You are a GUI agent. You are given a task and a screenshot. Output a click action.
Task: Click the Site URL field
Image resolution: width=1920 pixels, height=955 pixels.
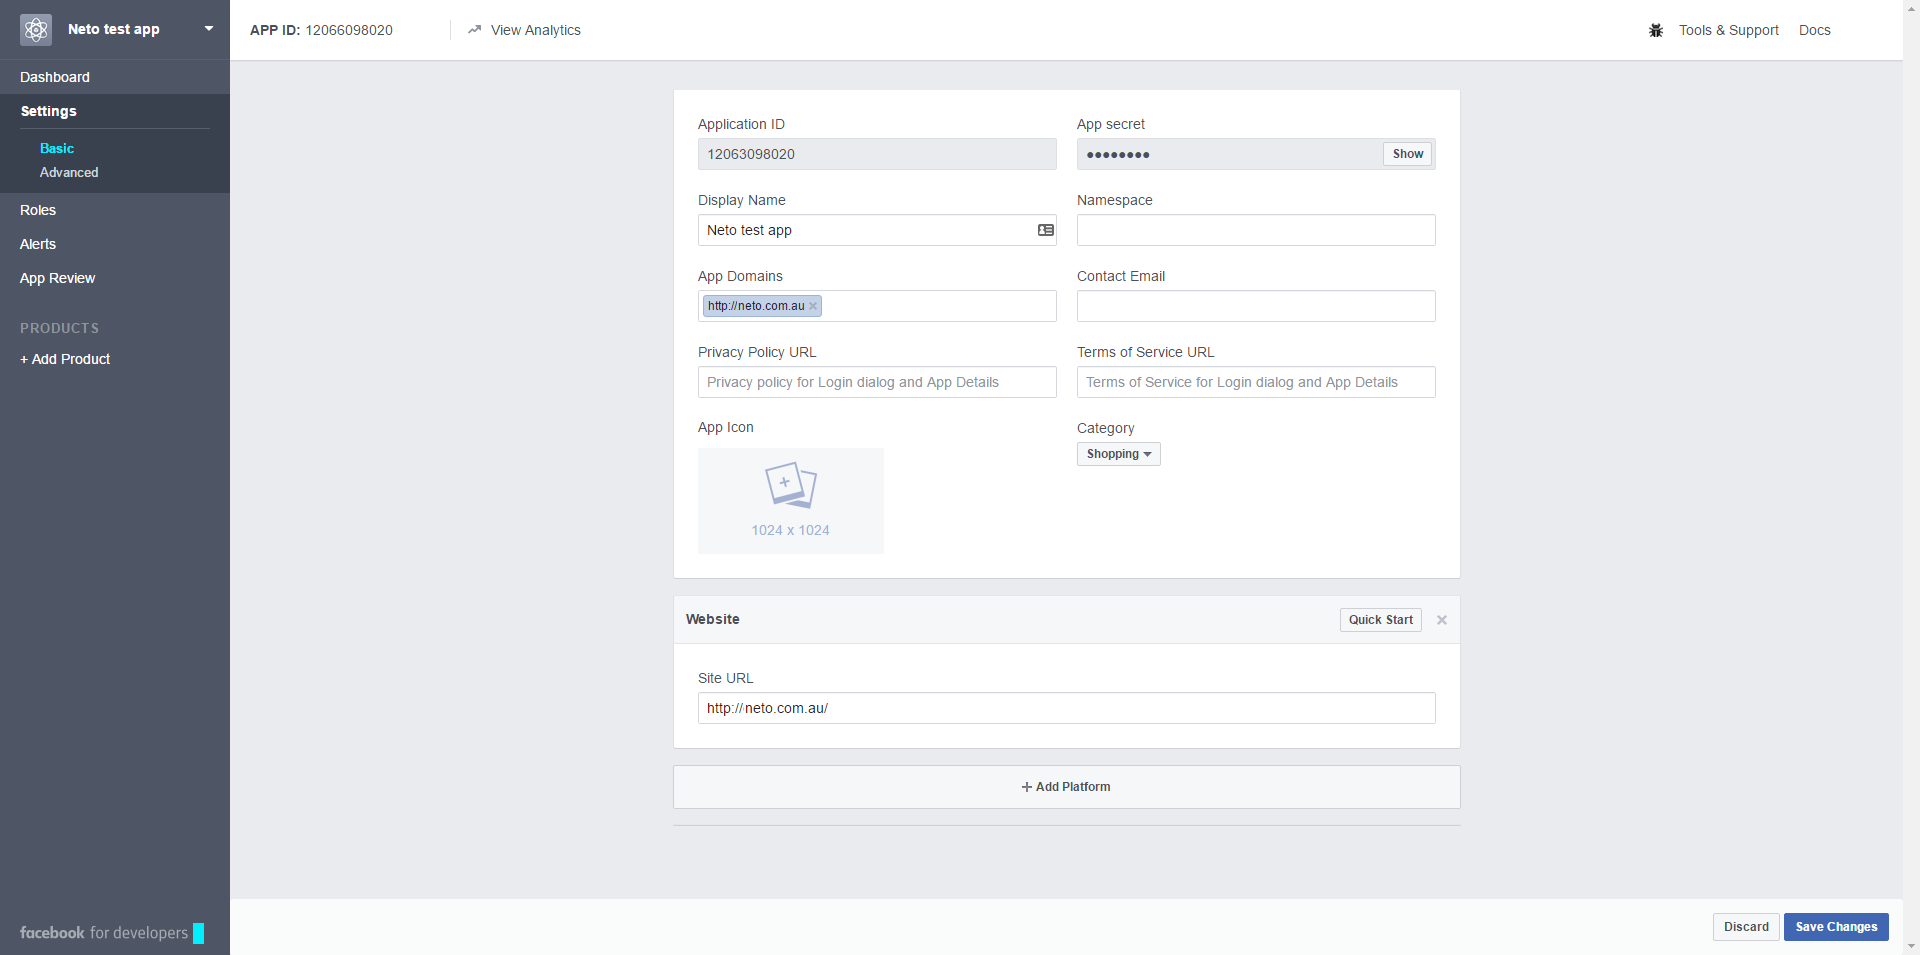(1066, 708)
